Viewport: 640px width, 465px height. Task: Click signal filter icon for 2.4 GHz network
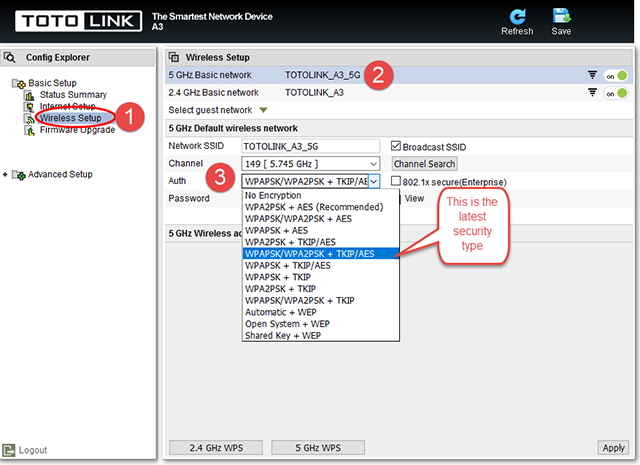coord(592,93)
